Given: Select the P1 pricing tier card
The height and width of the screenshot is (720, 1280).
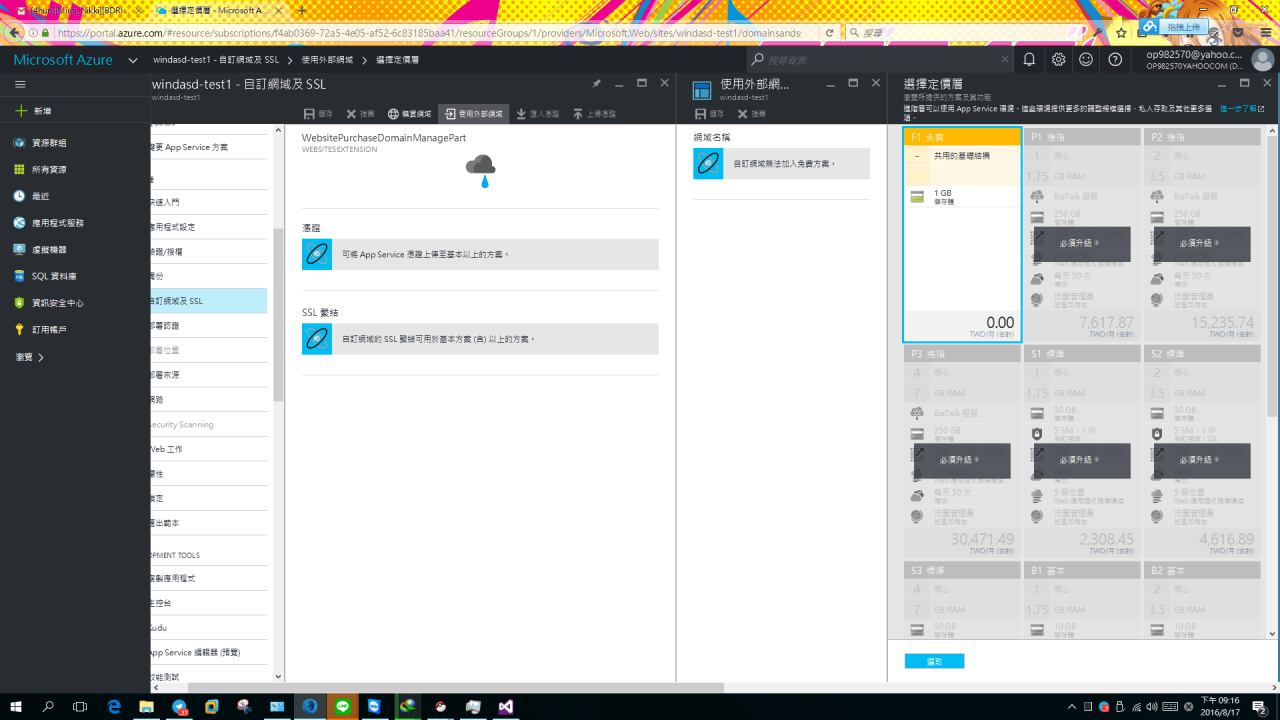Looking at the screenshot, I should [1081, 234].
